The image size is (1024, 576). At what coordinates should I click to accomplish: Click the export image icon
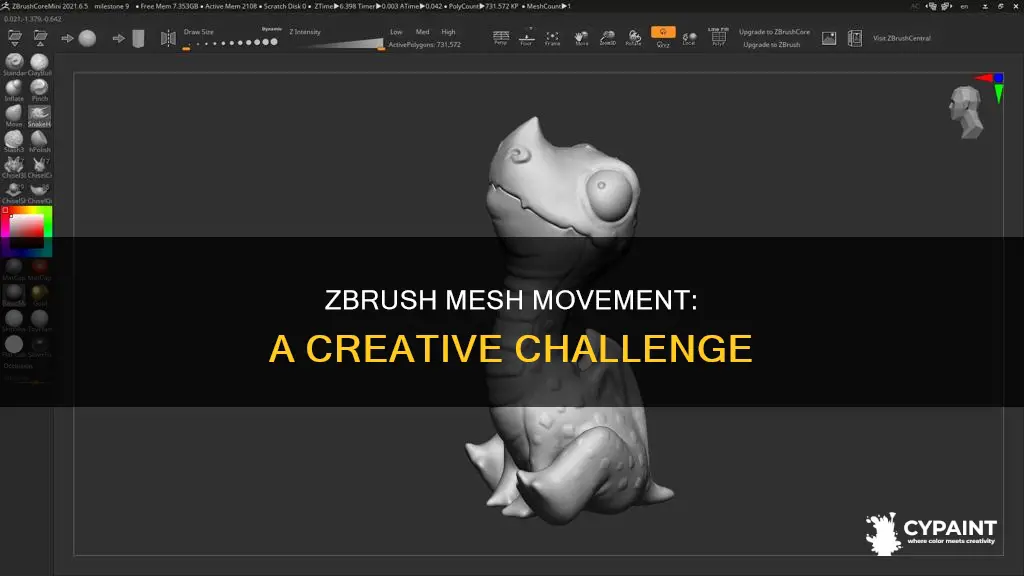pos(829,39)
